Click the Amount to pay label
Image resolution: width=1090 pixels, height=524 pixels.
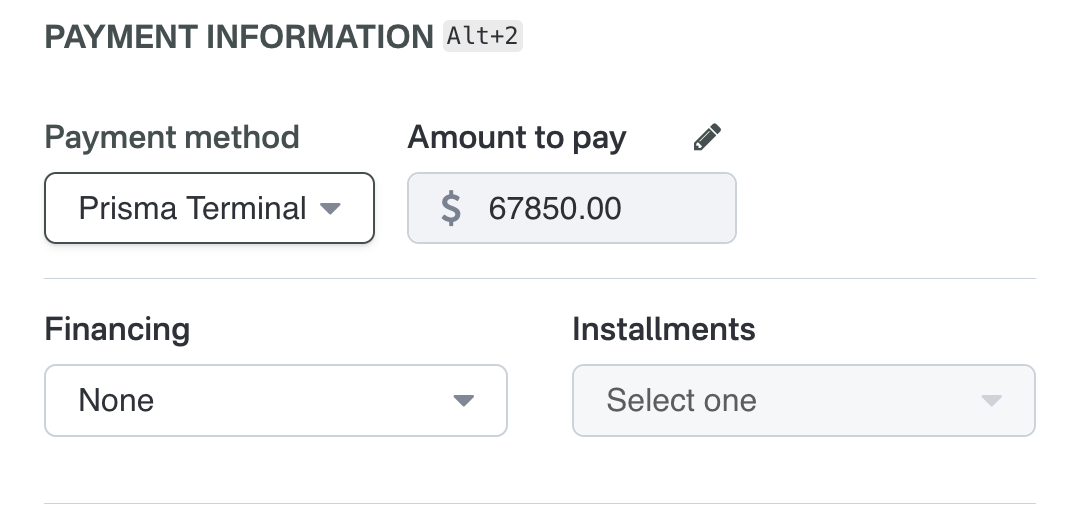pyautogui.click(x=516, y=137)
